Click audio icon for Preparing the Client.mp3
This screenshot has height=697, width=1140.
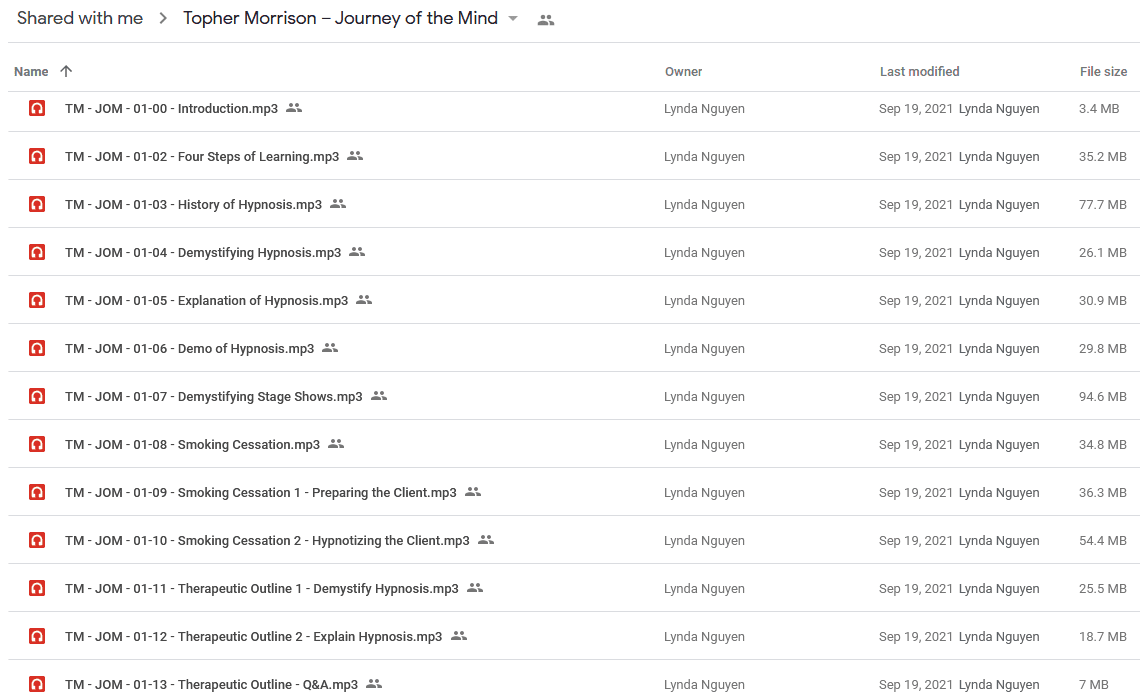[x=37, y=492]
